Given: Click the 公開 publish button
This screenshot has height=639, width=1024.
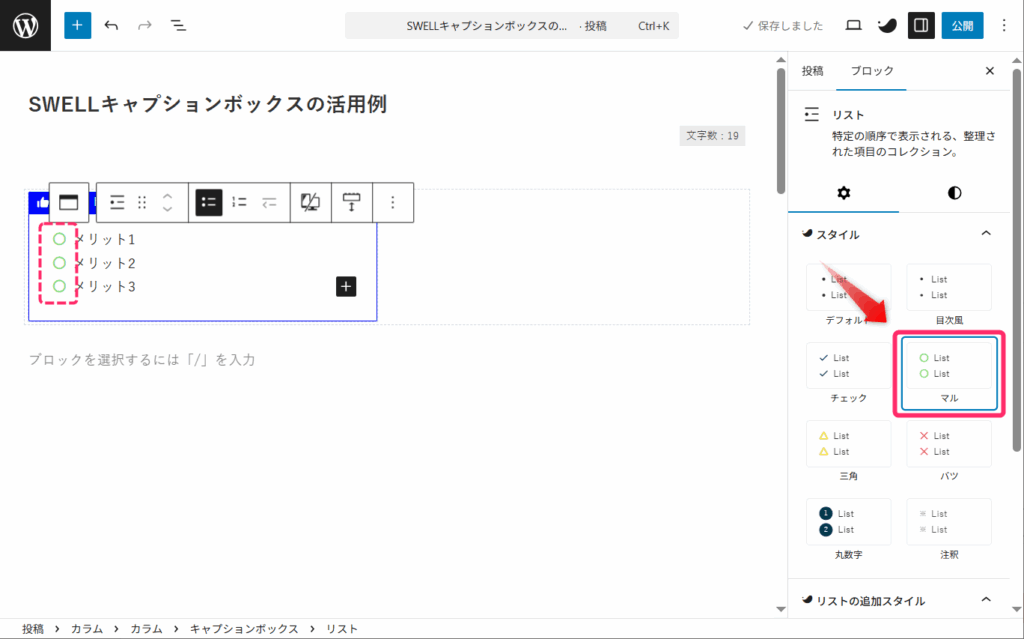Looking at the screenshot, I should (962, 25).
